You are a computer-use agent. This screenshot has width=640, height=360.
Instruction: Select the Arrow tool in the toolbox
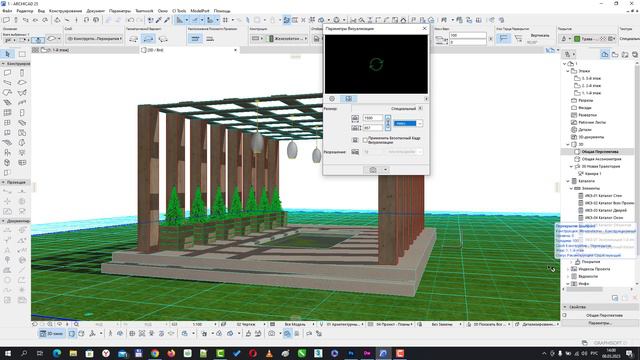click(x=7, y=54)
